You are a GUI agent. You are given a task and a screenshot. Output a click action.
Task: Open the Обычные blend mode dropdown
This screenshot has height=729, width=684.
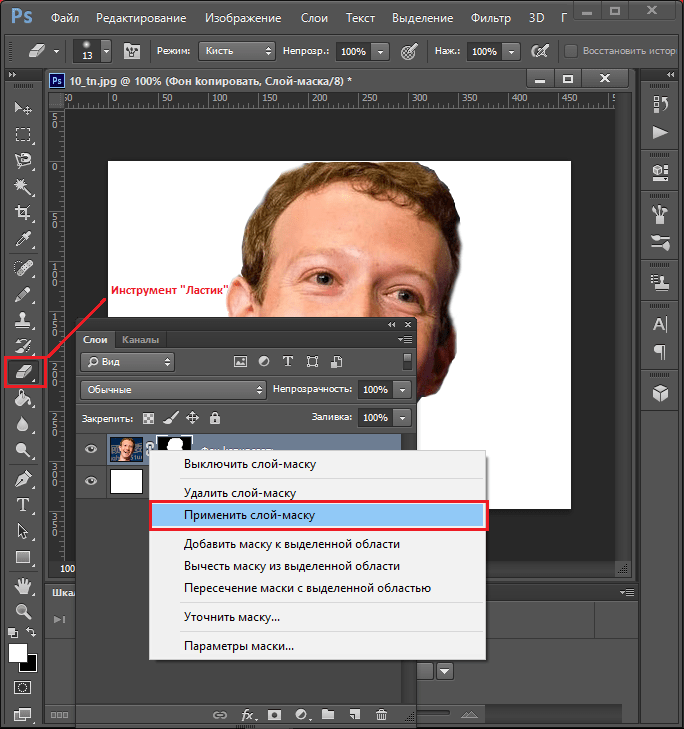coord(173,390)
